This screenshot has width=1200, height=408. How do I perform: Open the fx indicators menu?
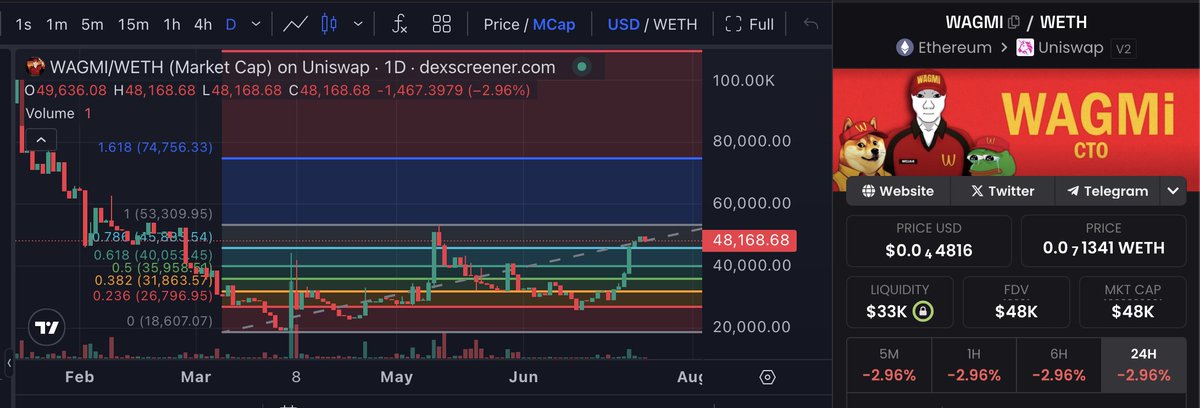[x=399, y=24]
